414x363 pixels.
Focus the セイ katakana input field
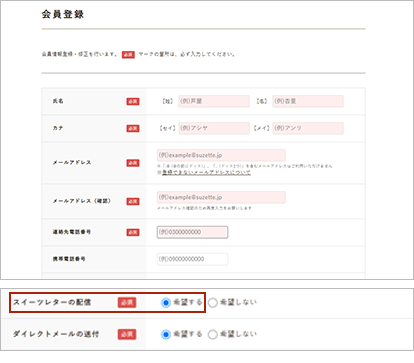(214, 128)
